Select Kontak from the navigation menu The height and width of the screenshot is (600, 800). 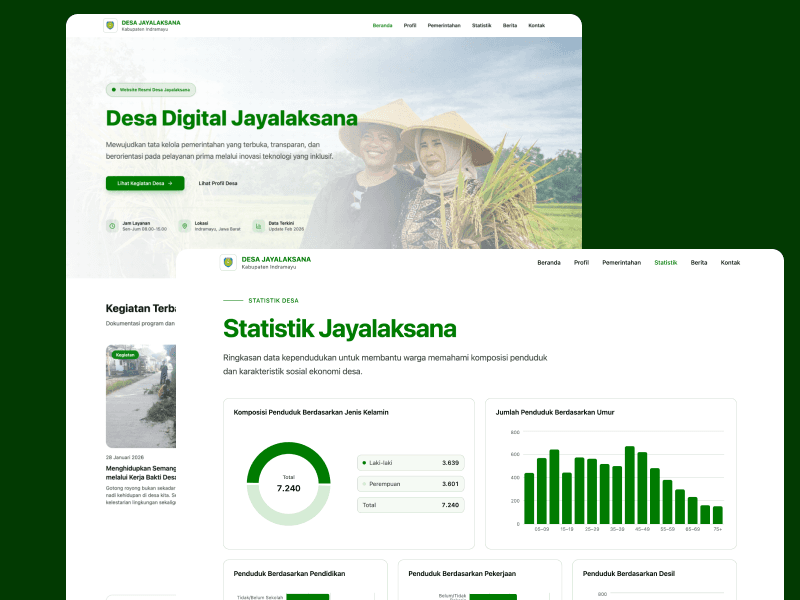(731, 262)
